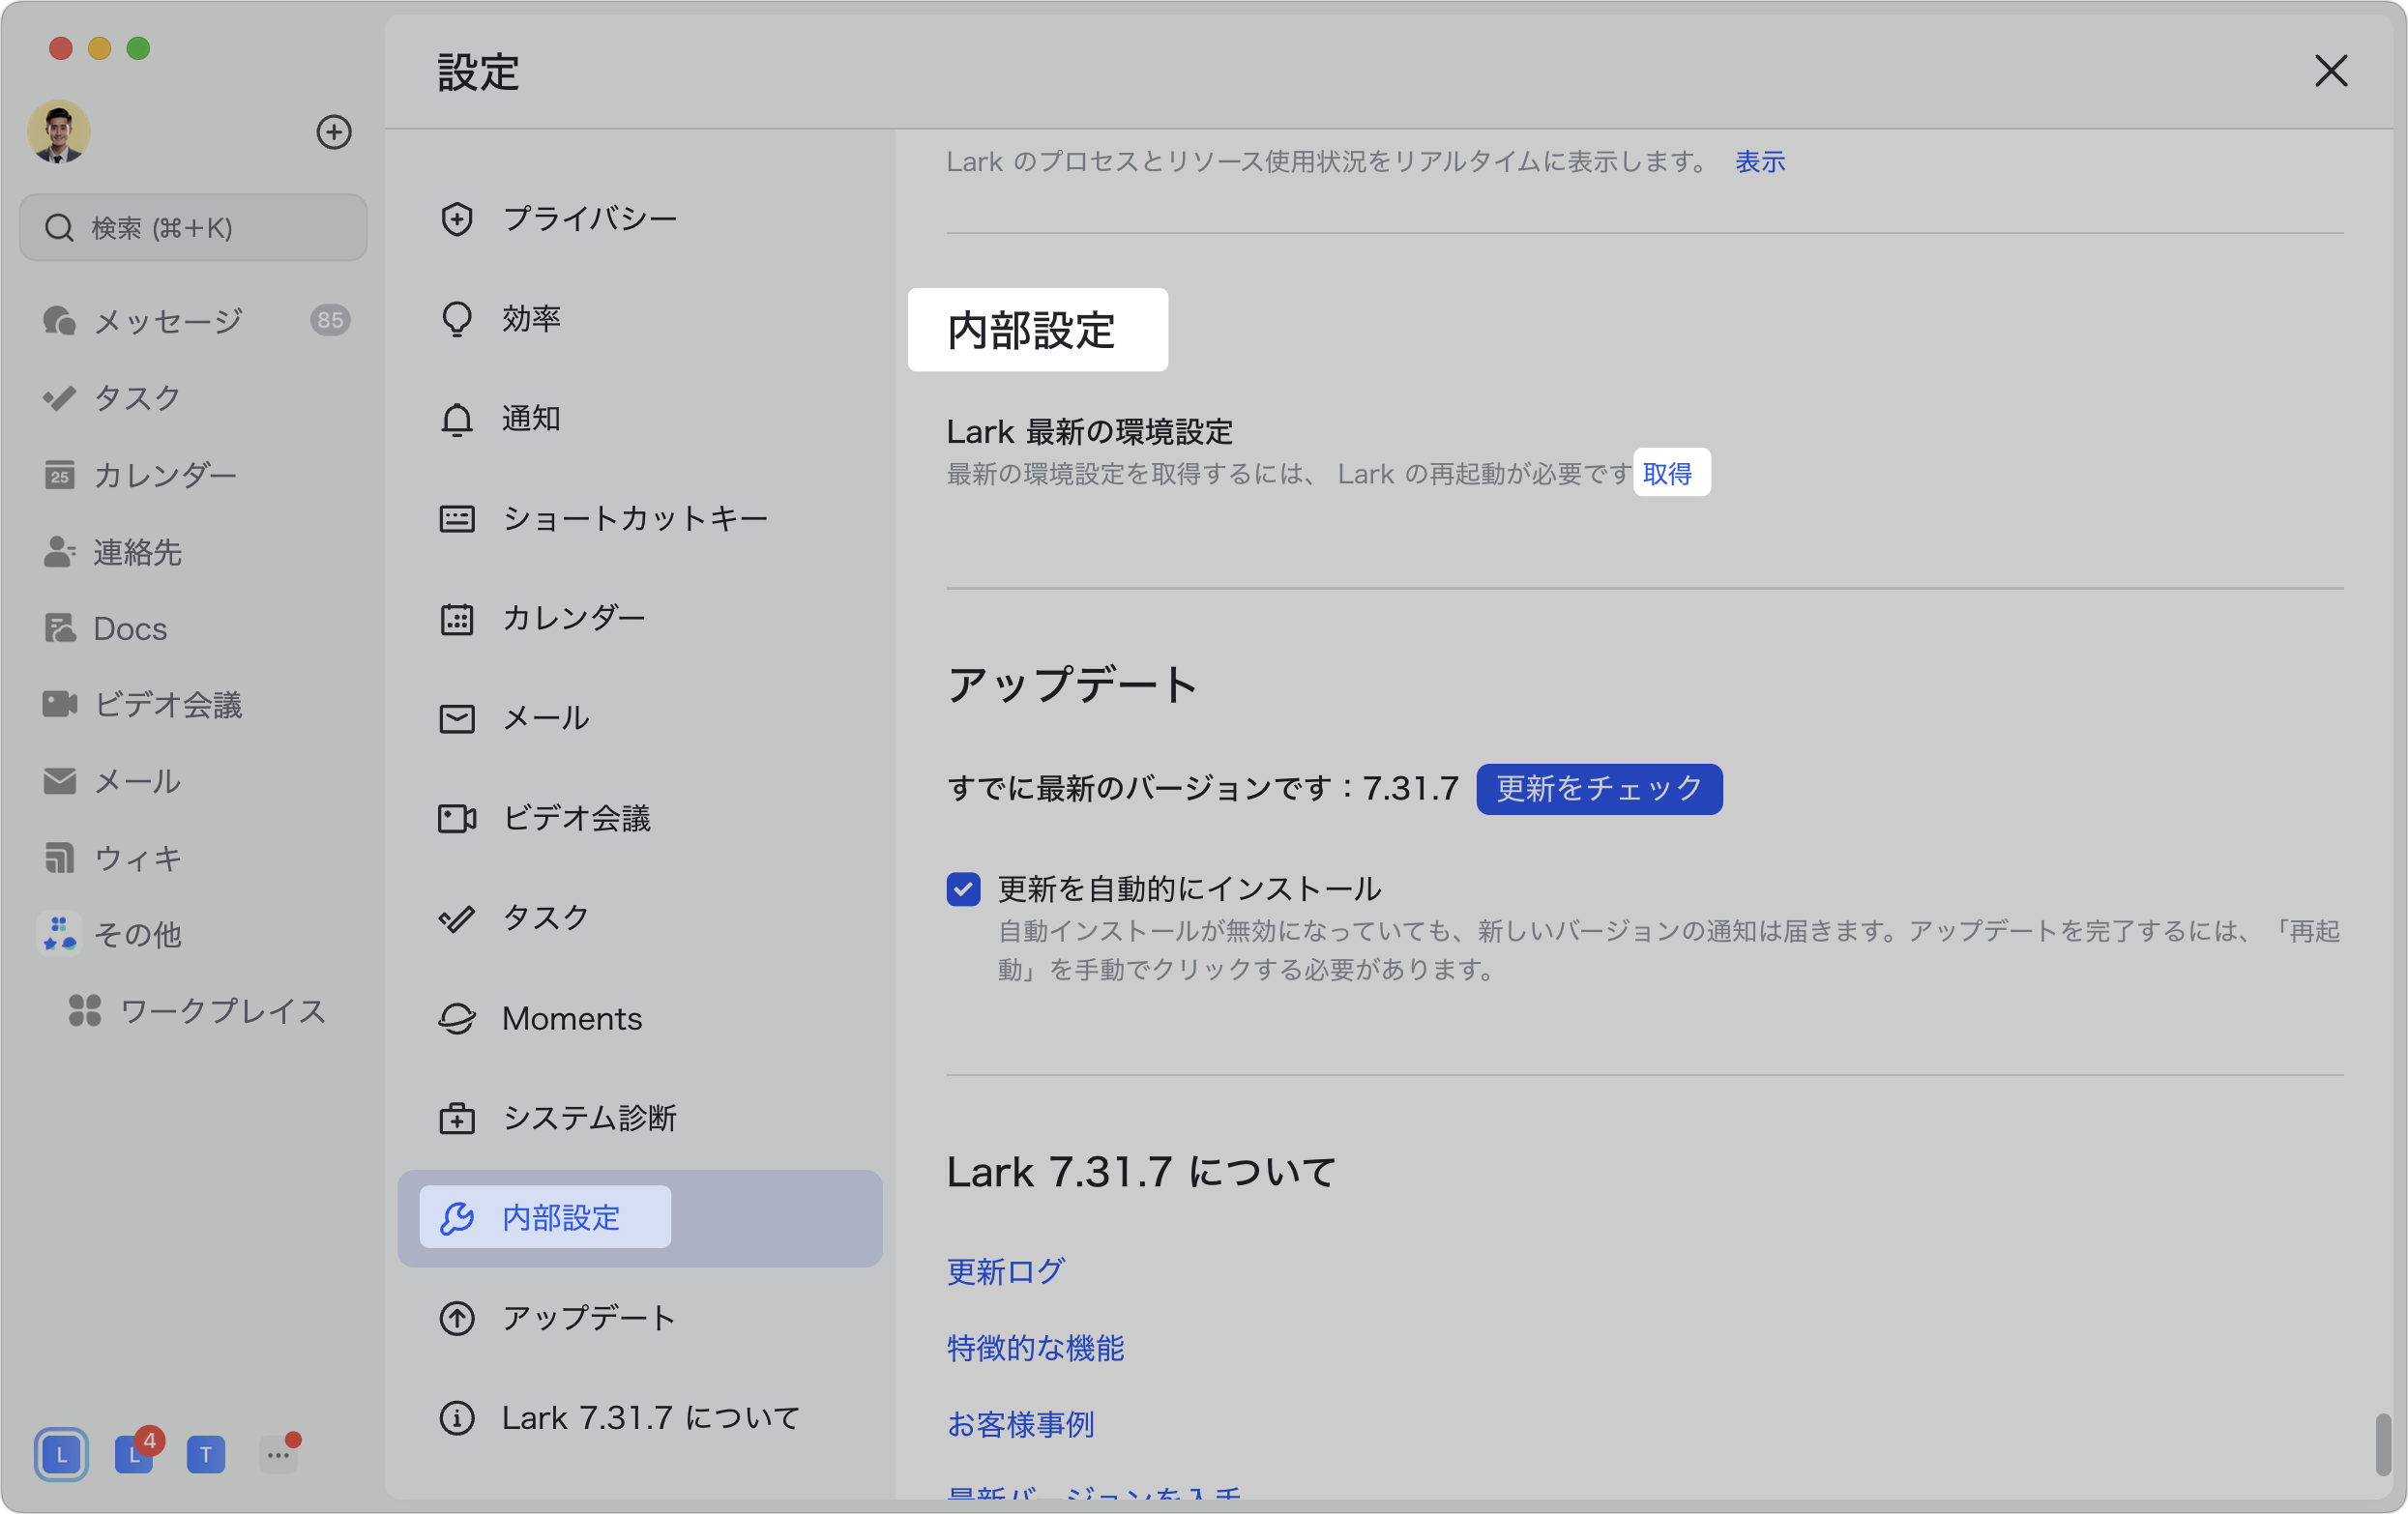This screenshot has height=1514, width=2408.
Task: Open the Docs section in sidebar
Action: pos(130,628)
